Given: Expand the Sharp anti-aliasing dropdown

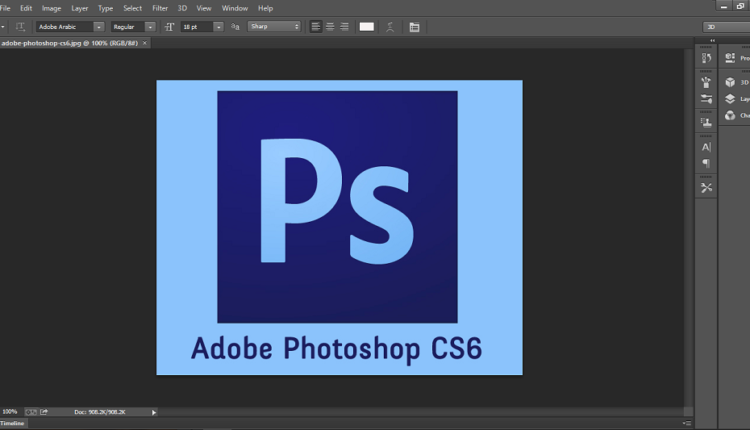Looking at the screenshot, I should click(x=296, y=27).
